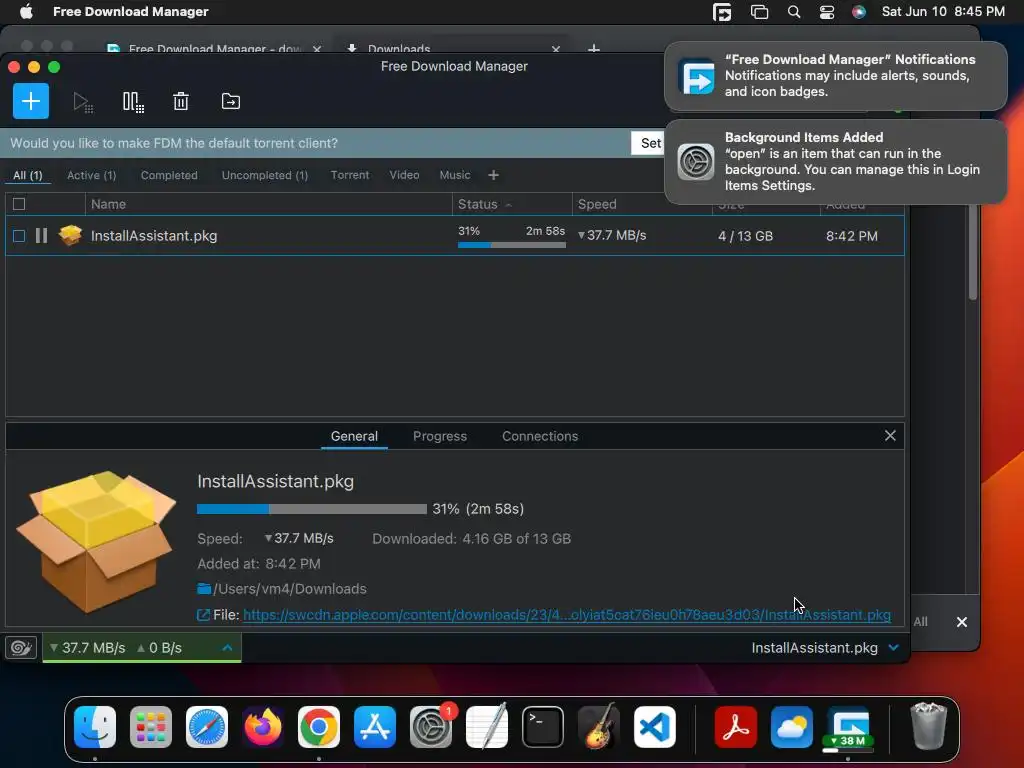Open Siri from the menu bar
Screen dimensions: 1024x768
859,12
